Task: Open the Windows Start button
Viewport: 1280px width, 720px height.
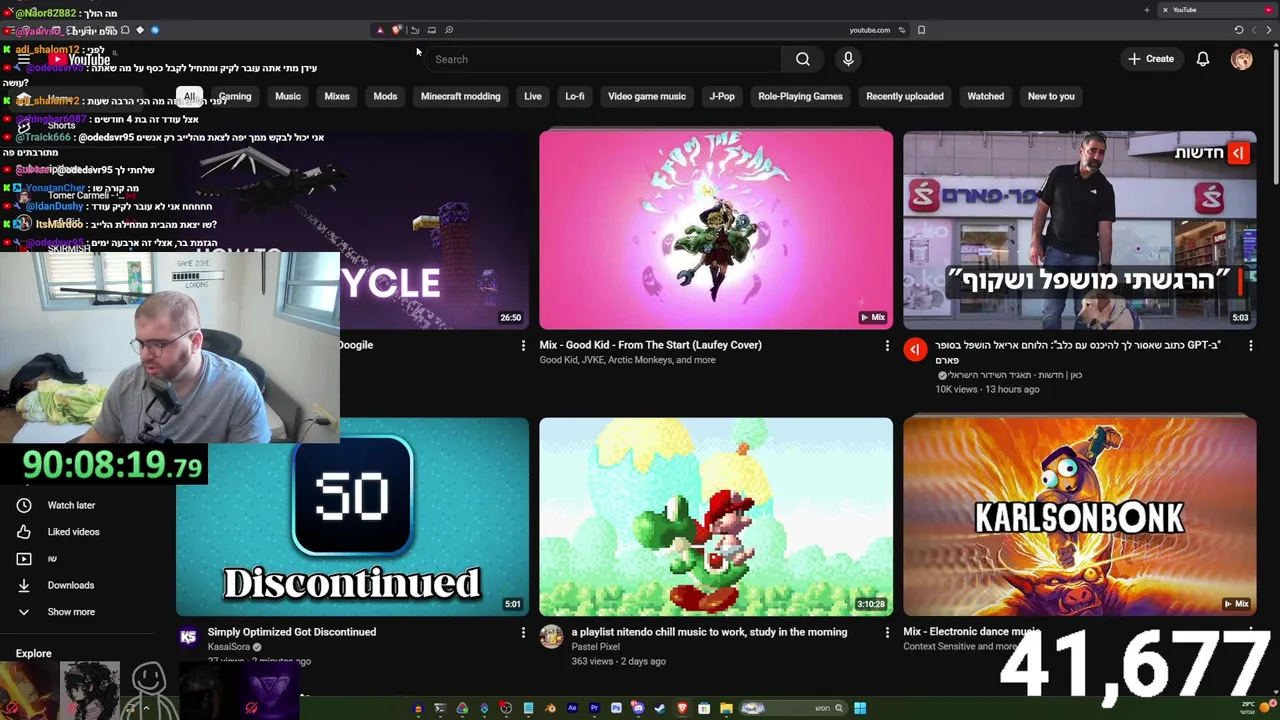Action: (x=860, y=708)
